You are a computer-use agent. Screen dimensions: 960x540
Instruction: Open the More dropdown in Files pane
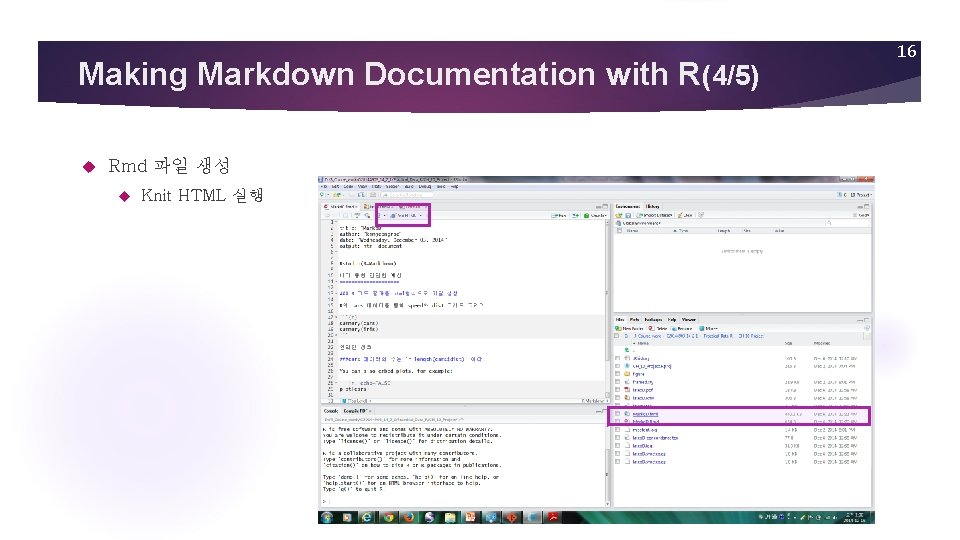coord(708,329)
